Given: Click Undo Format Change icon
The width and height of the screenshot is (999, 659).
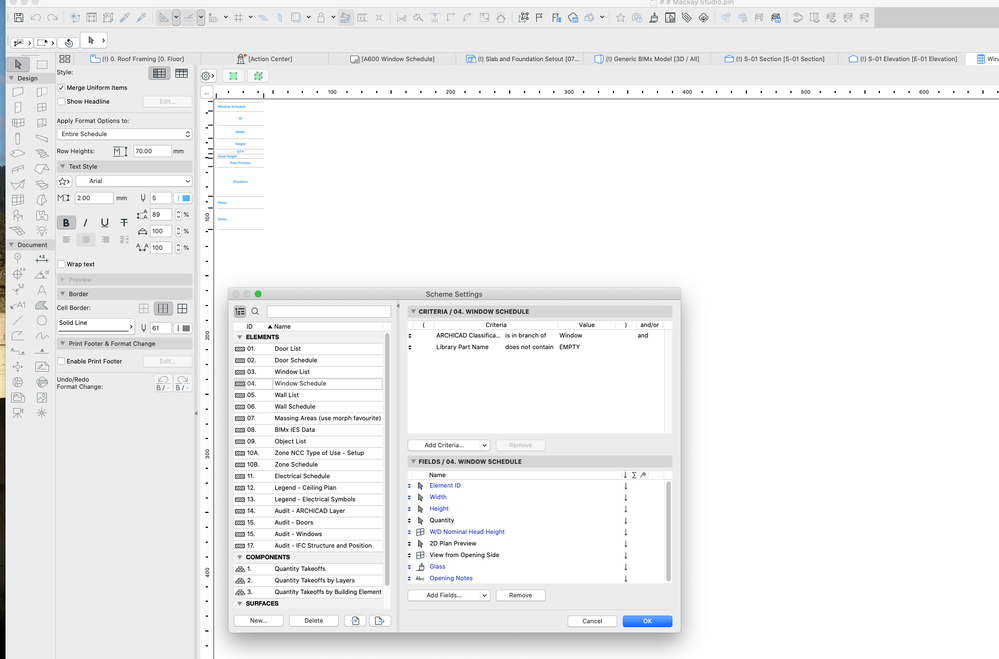Looking at the screenshot, I should [164, 382].
